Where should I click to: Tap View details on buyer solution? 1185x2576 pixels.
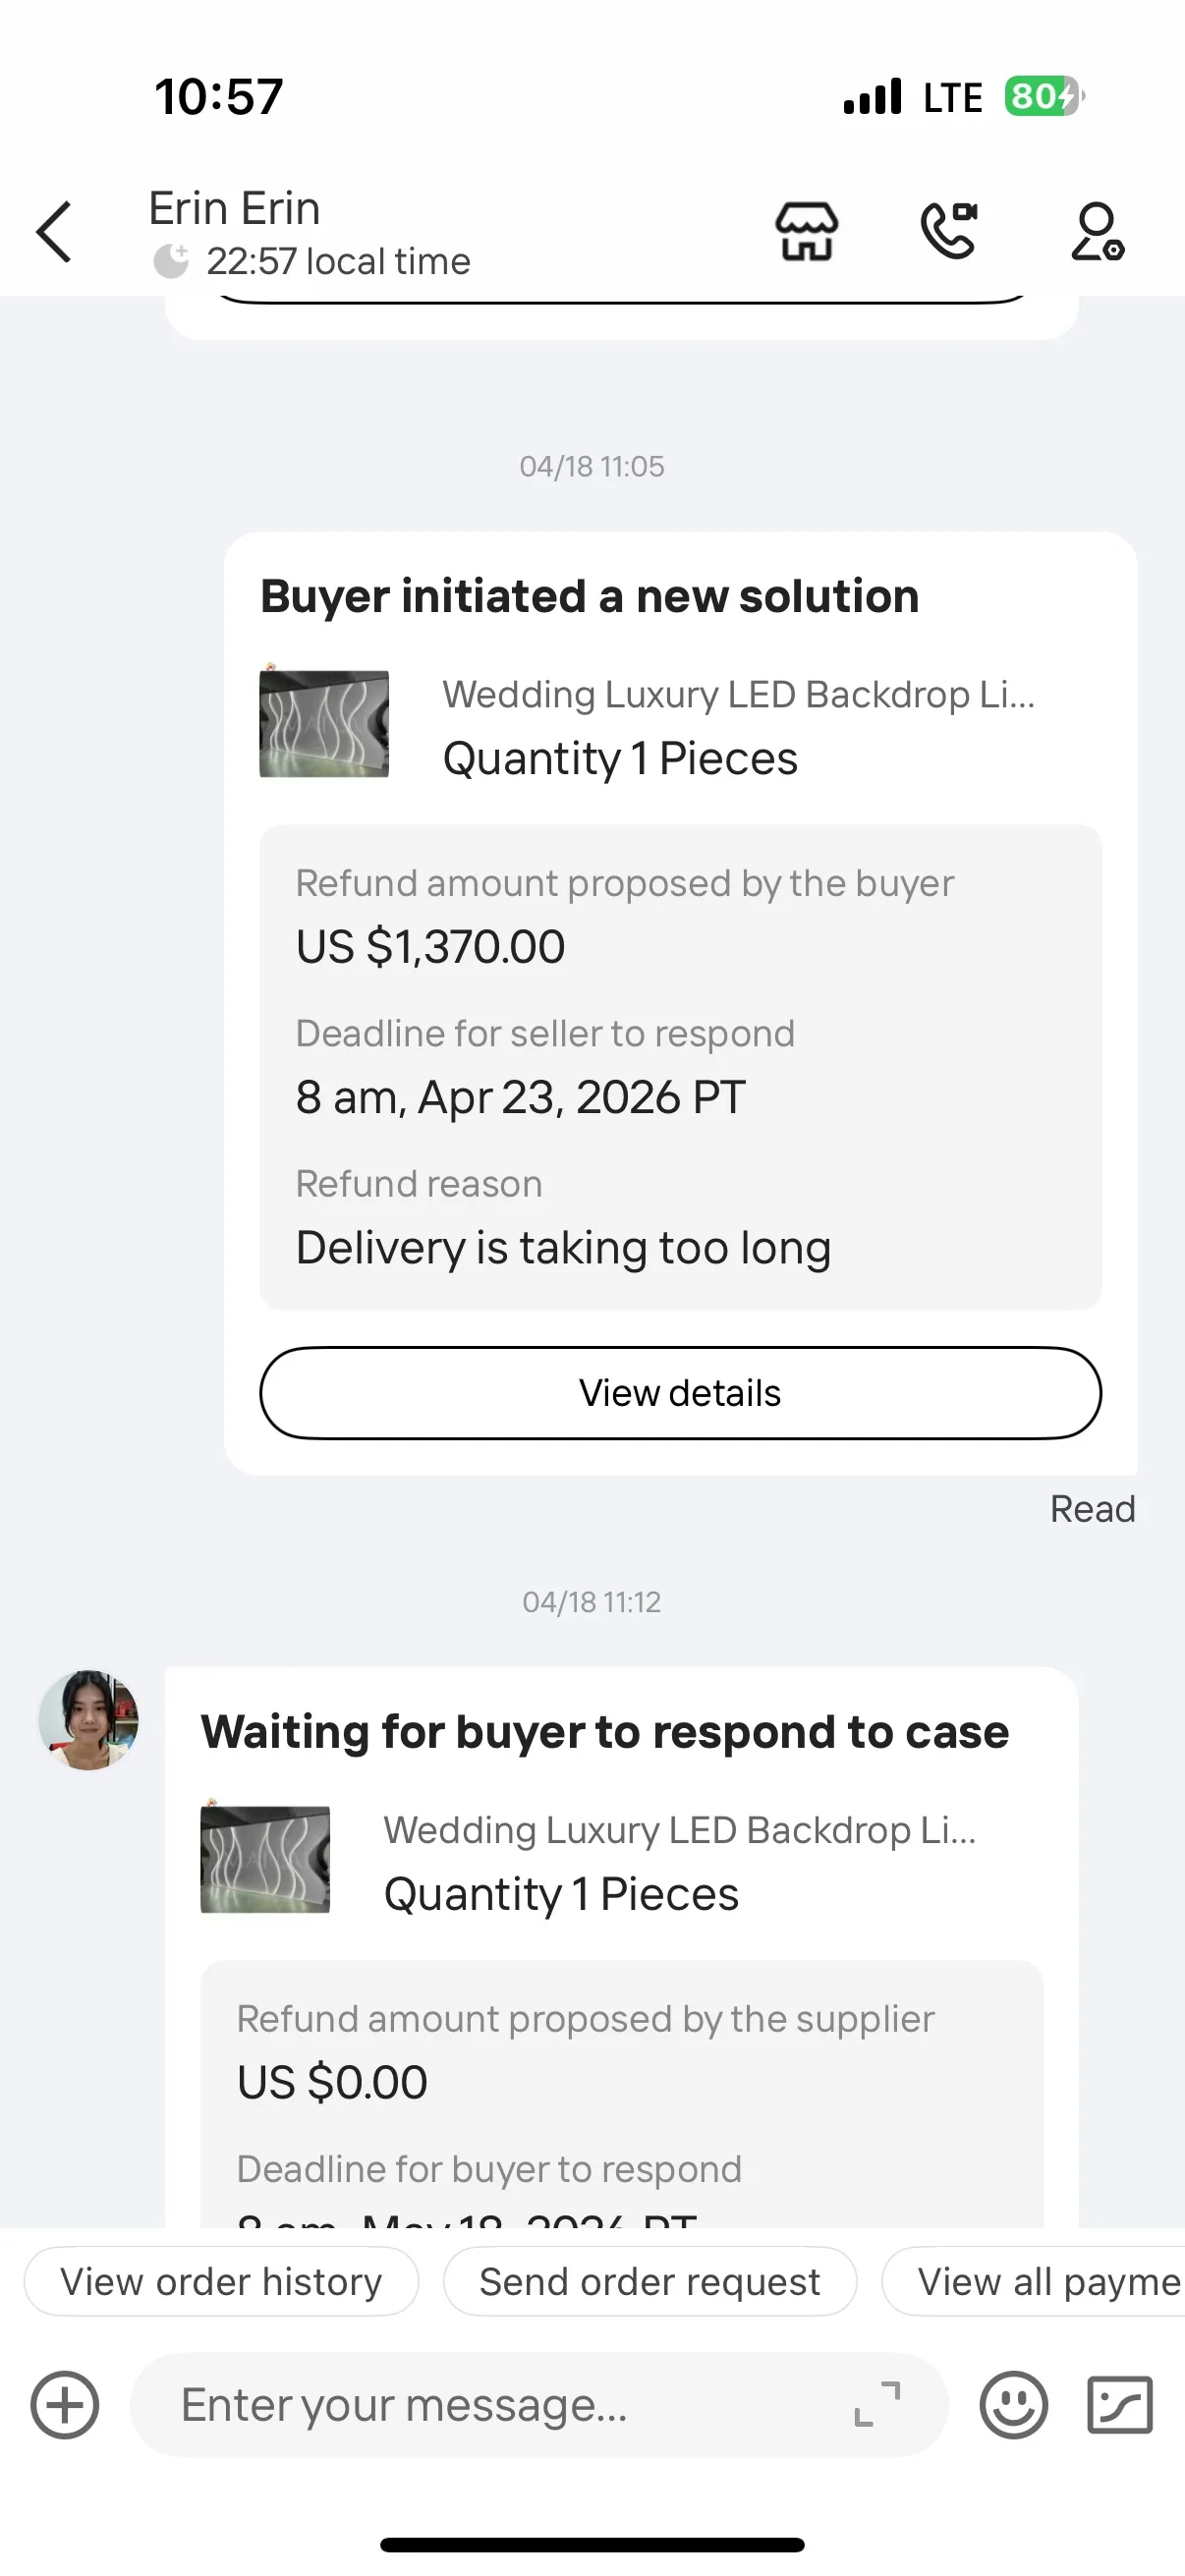(x=681, y=1393)
